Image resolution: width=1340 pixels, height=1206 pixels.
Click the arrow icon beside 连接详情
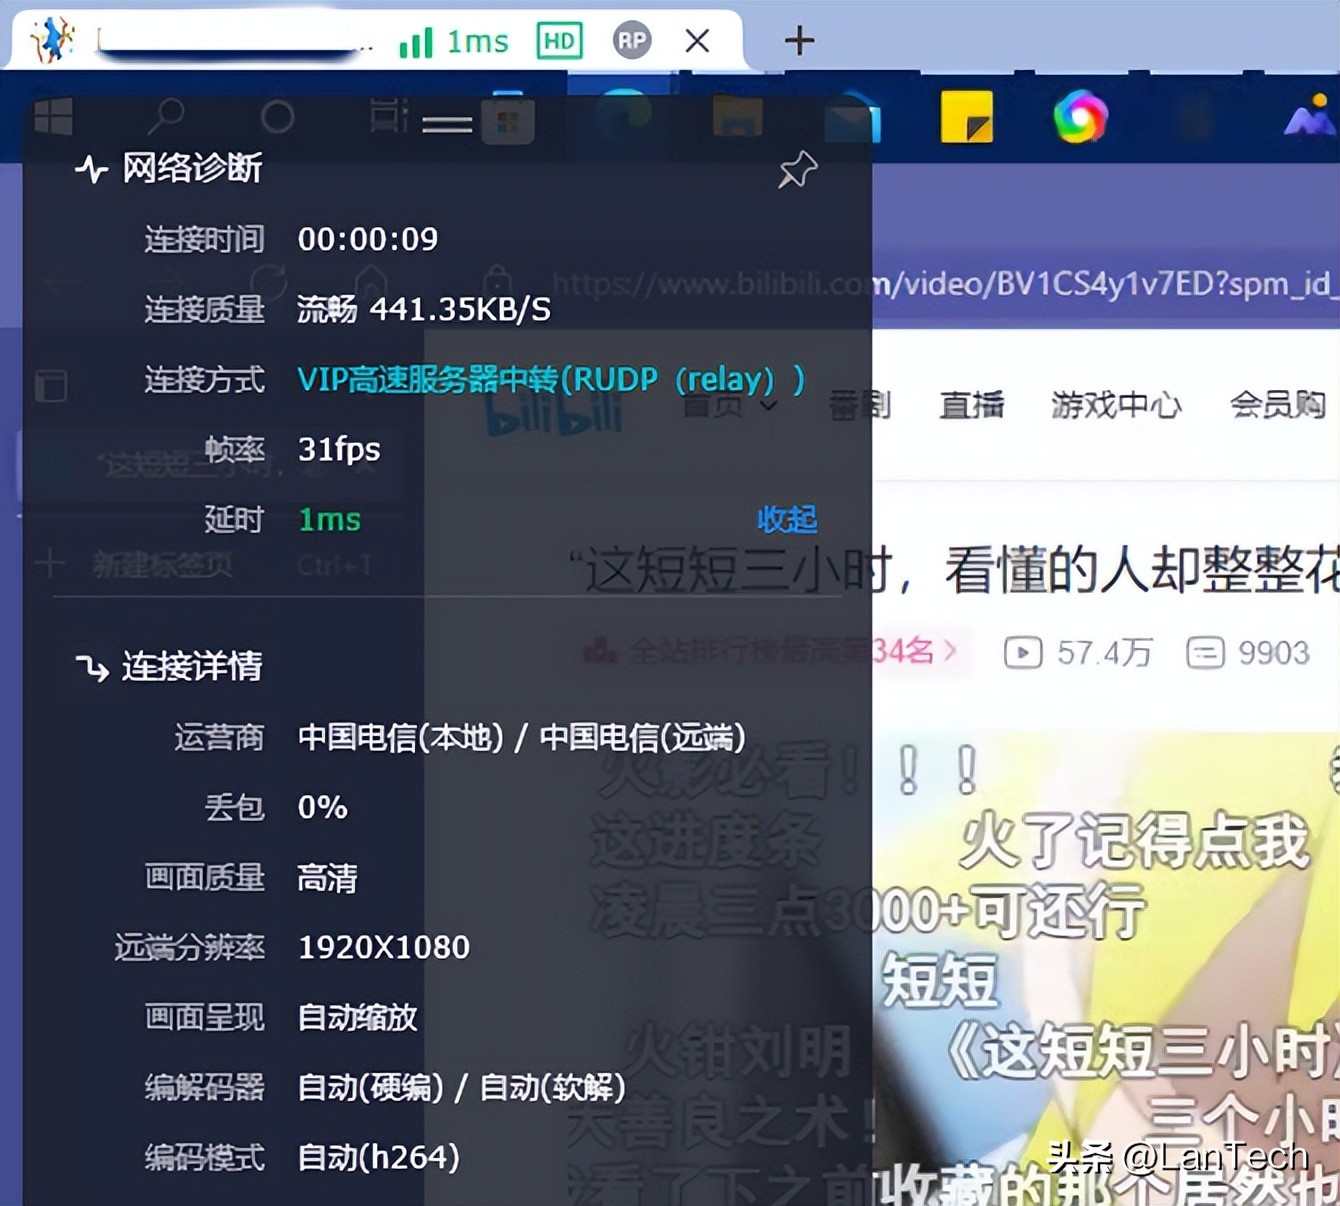click(x=92, y=667)
